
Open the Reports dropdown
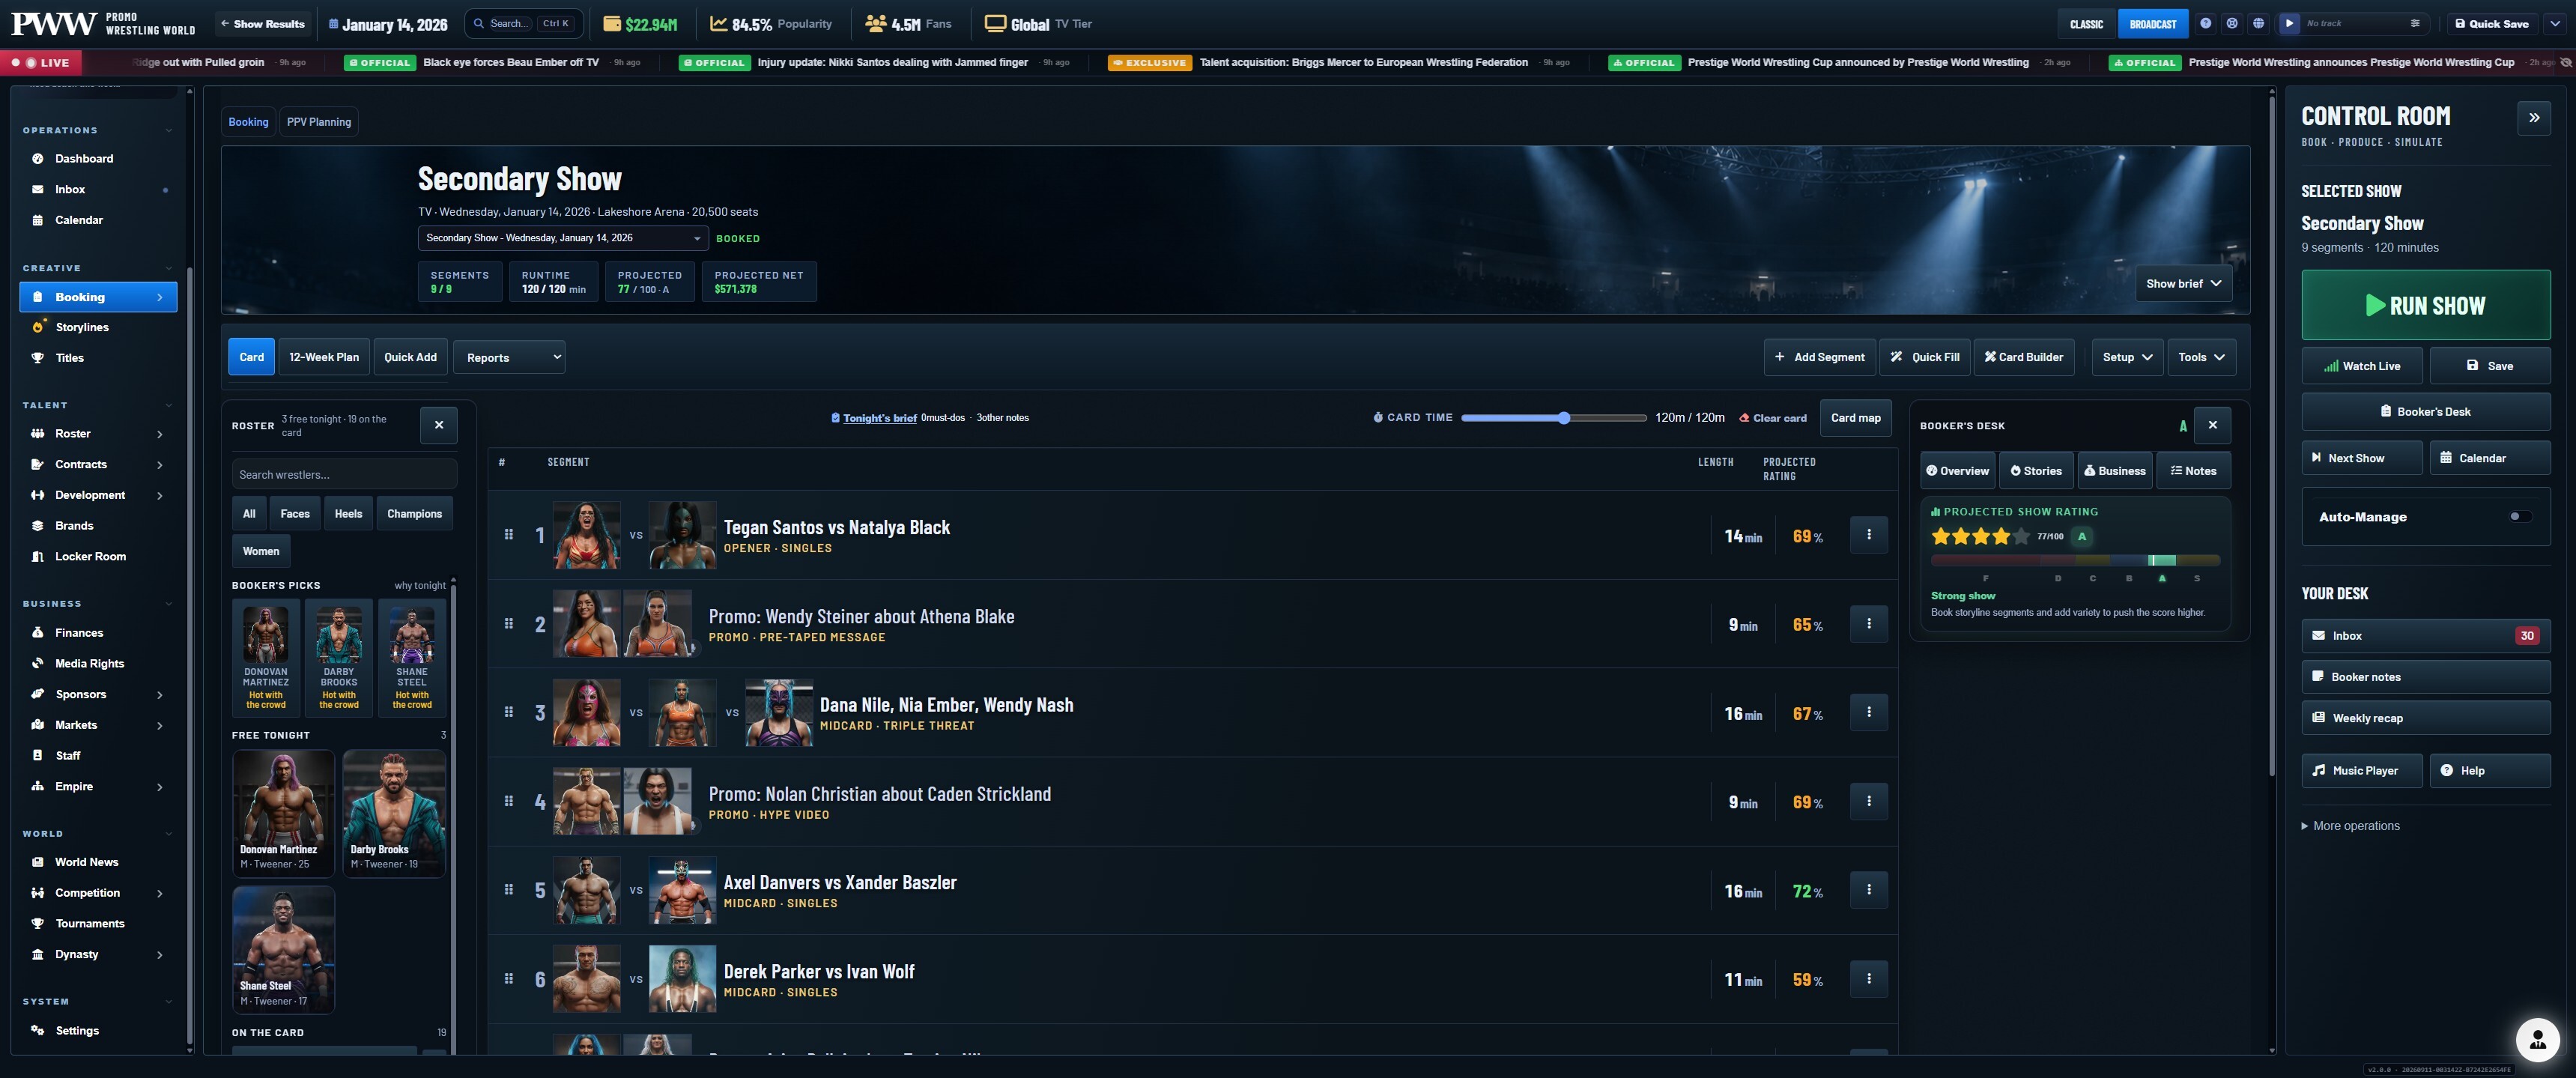(509, 357)
